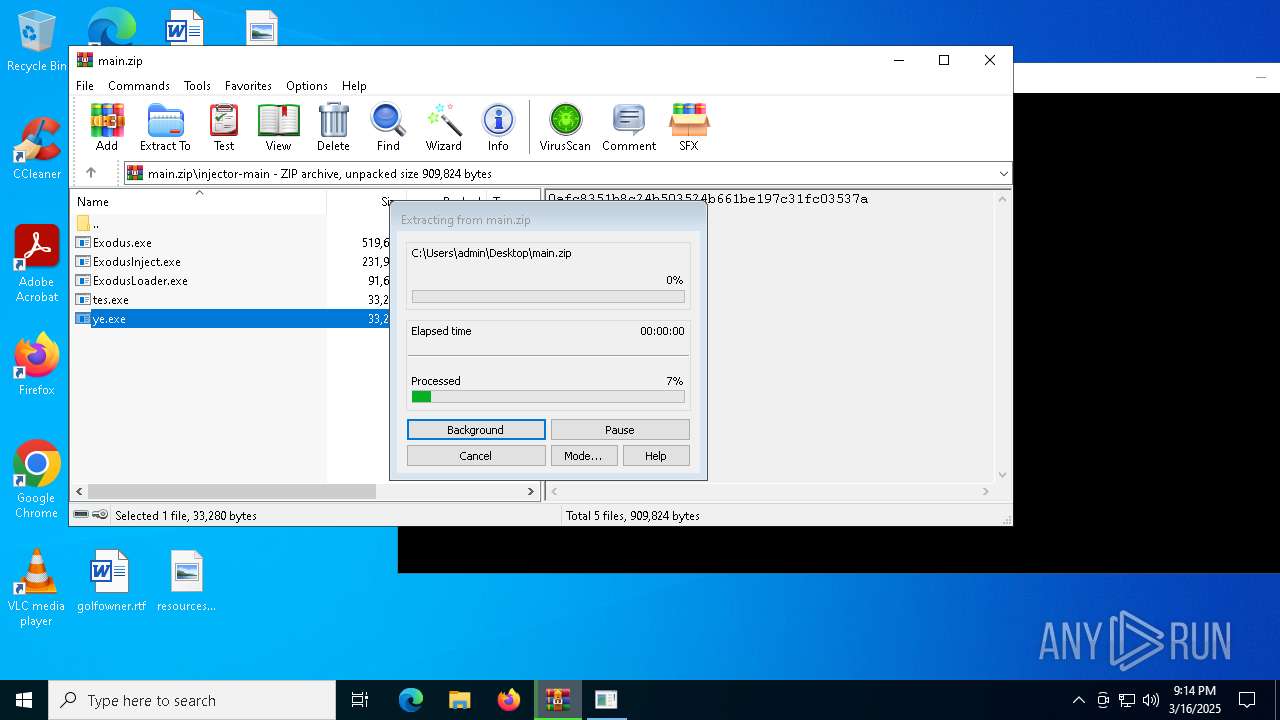Click right arrow of file list scrollbar

tap(531, 492)
